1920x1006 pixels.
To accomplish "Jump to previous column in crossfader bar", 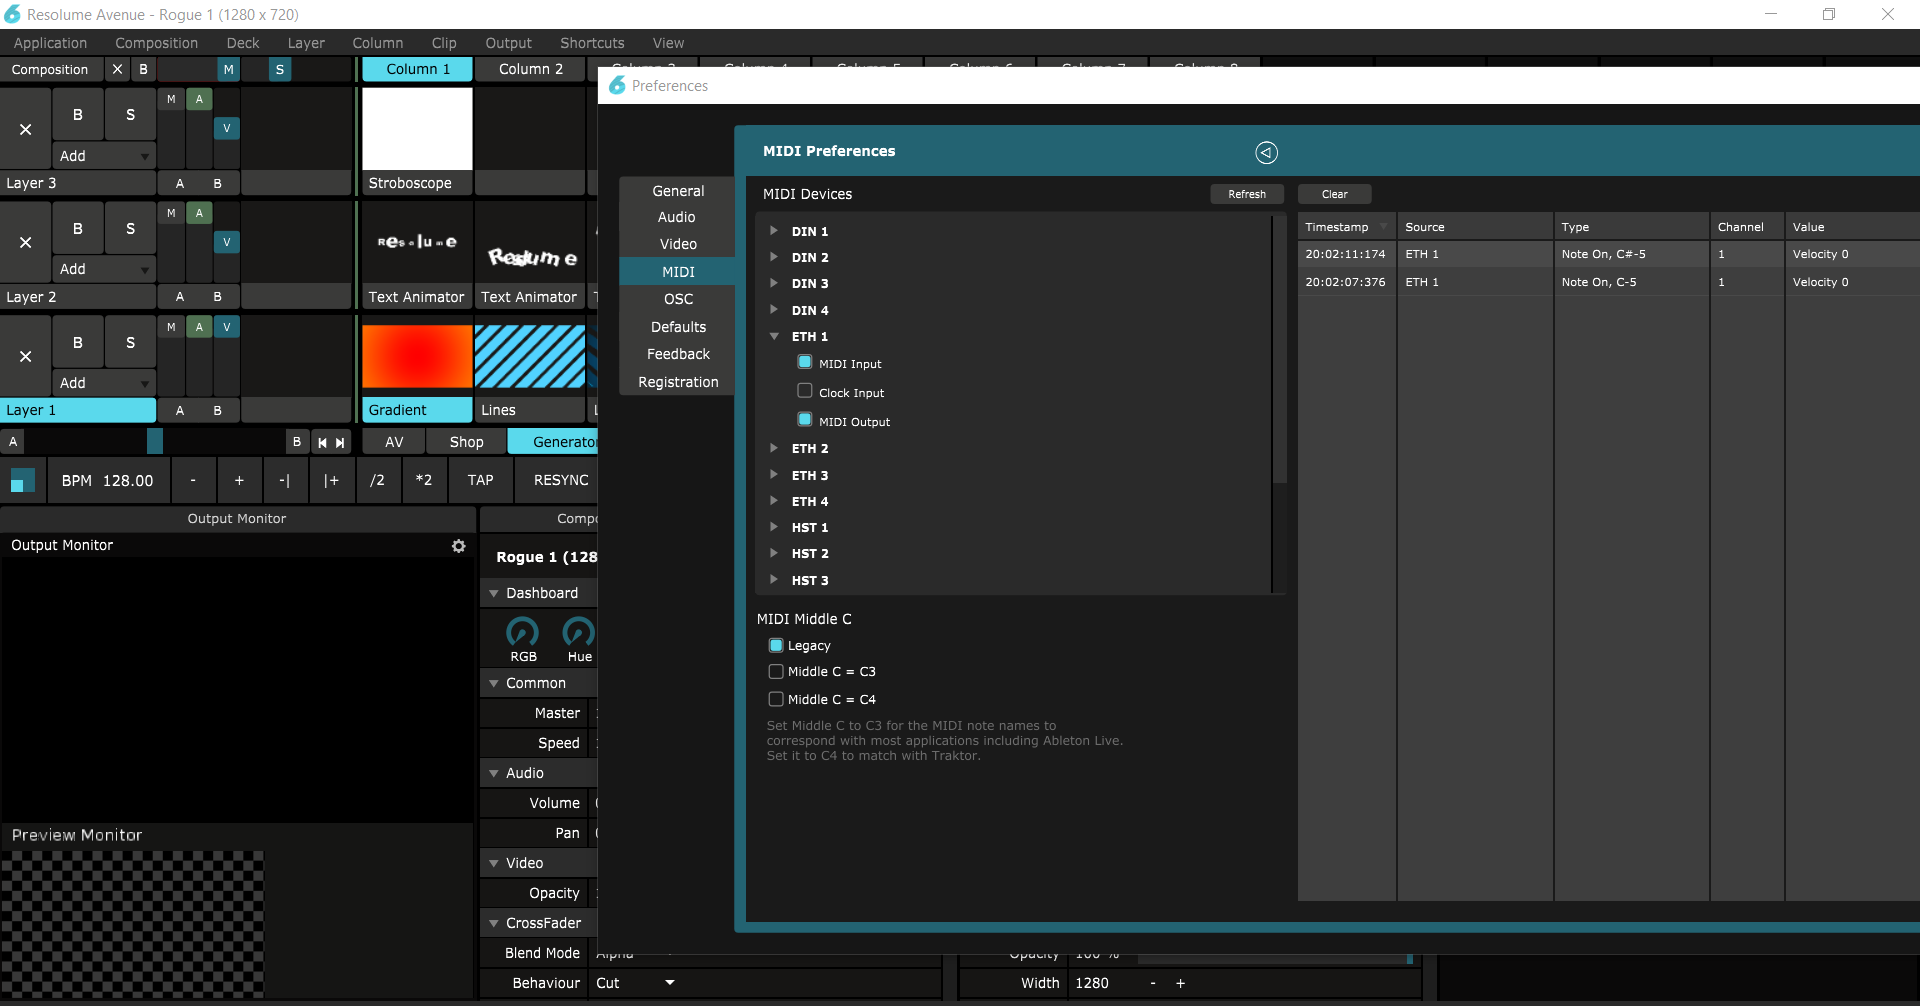I will pos(322,442).
